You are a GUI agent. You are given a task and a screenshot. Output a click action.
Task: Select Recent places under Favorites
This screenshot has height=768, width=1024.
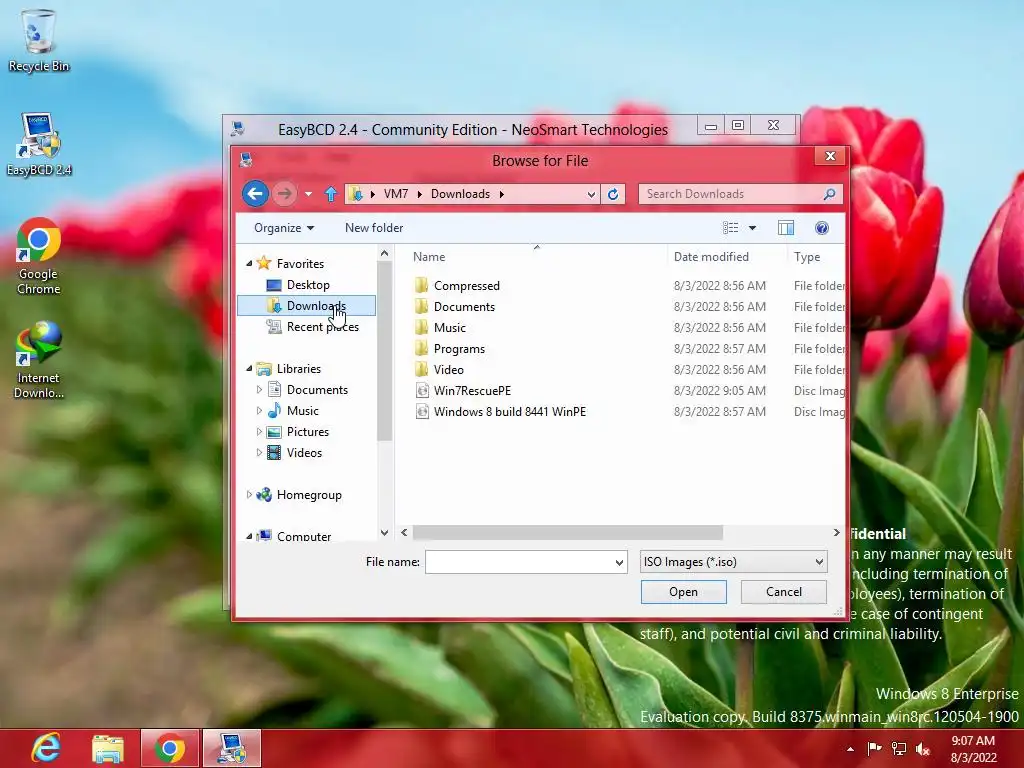coord(323,327)
